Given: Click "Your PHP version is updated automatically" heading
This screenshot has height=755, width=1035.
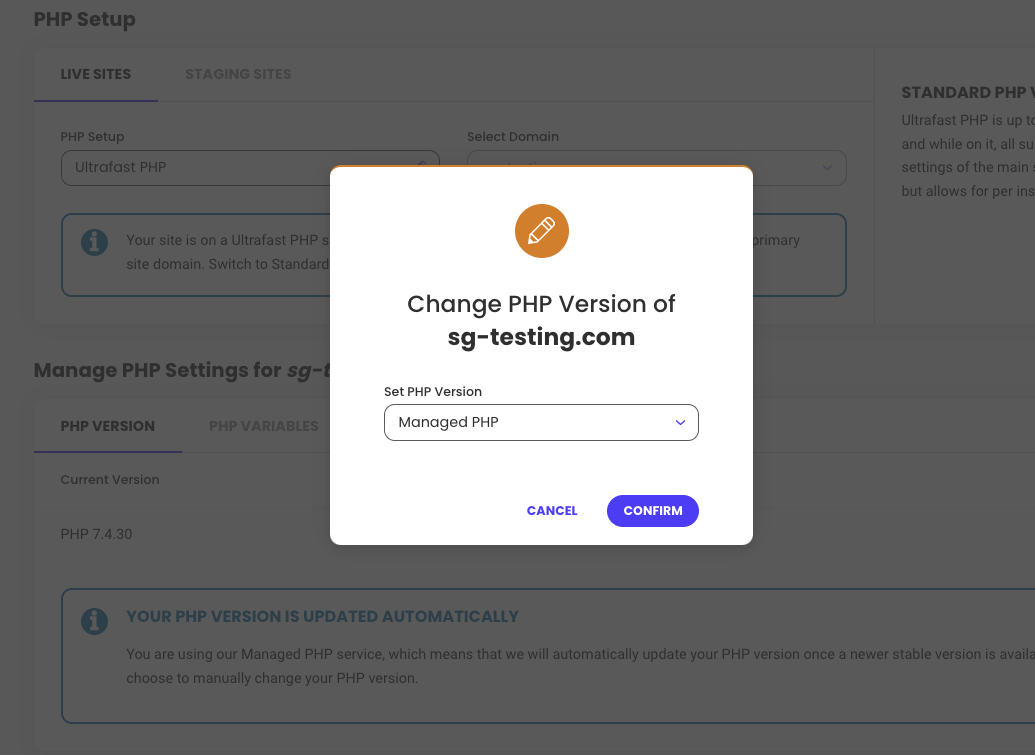Looking at the screenshot, I should 322,616.
